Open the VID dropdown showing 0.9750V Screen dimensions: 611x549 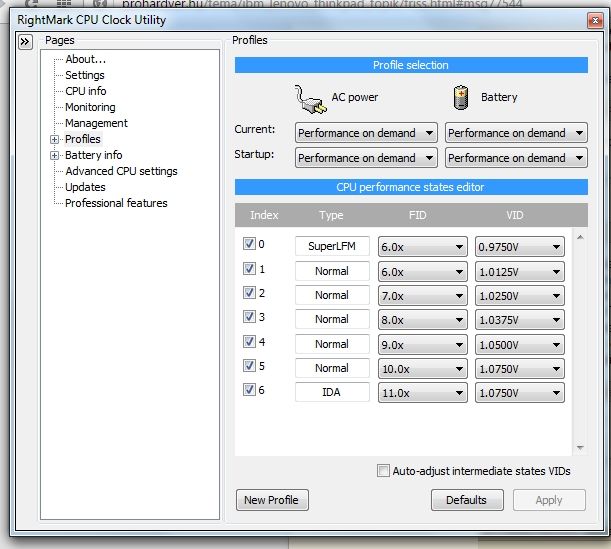(519, 247)
